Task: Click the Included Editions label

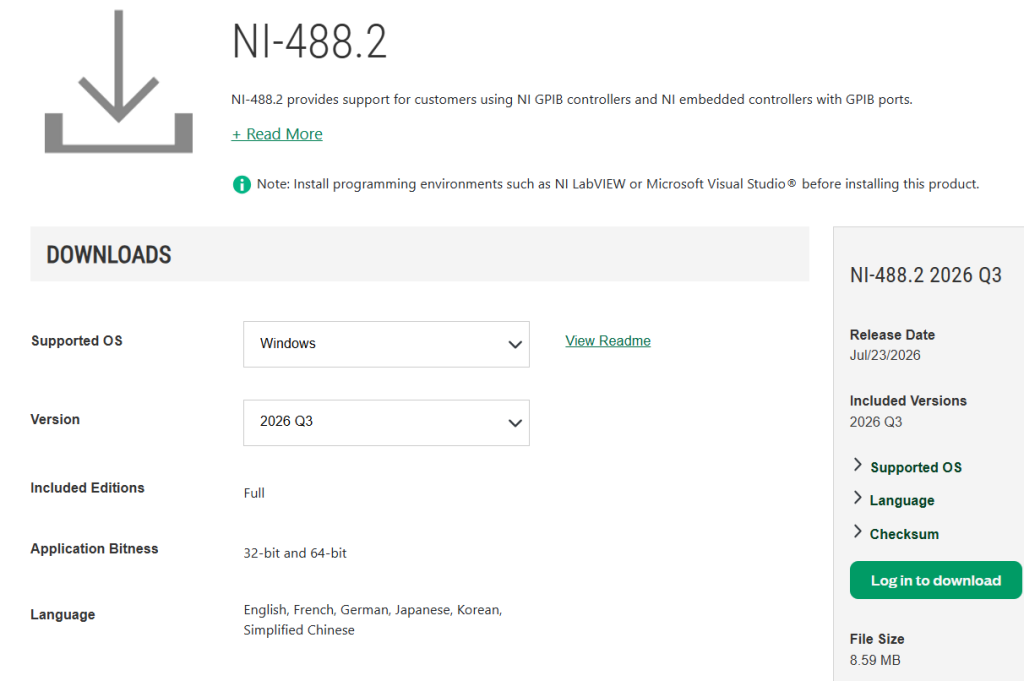Action: pos(87,488)
